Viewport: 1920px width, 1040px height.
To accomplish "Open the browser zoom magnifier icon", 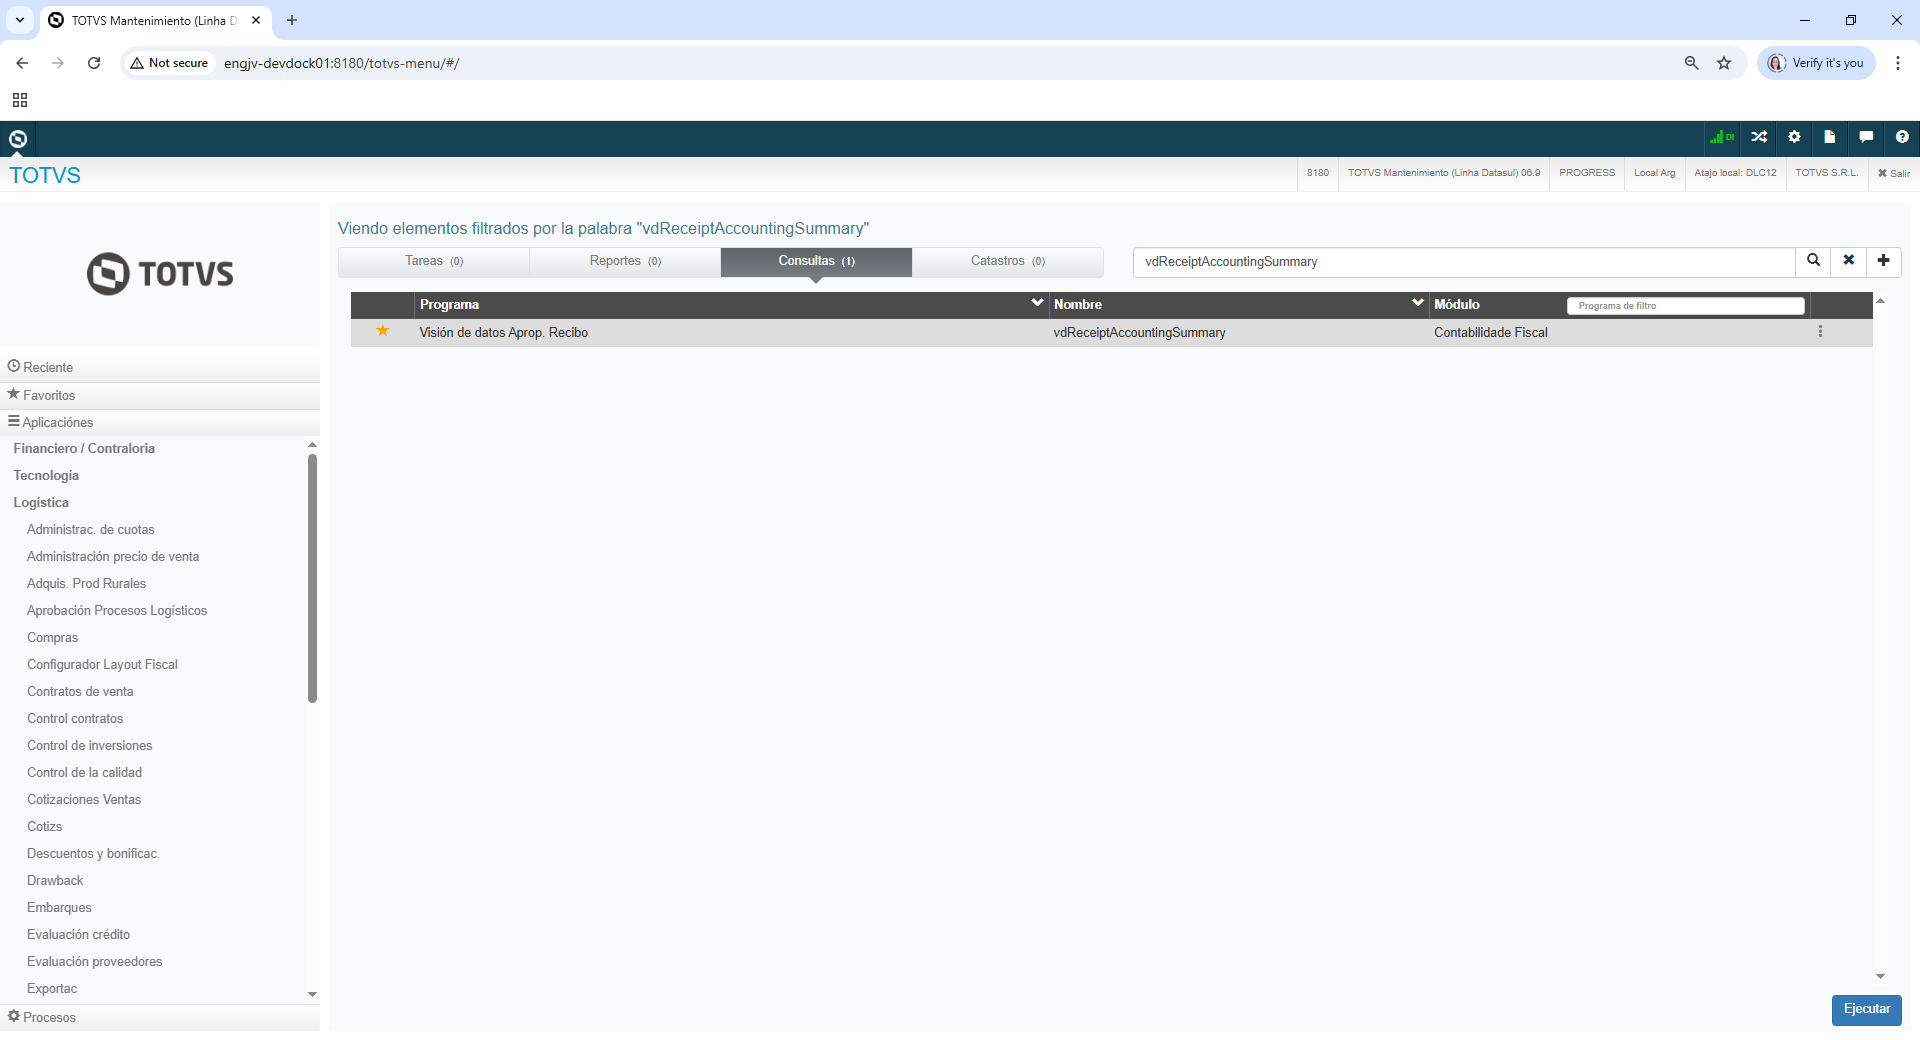I will click(x=1692, y=63).
